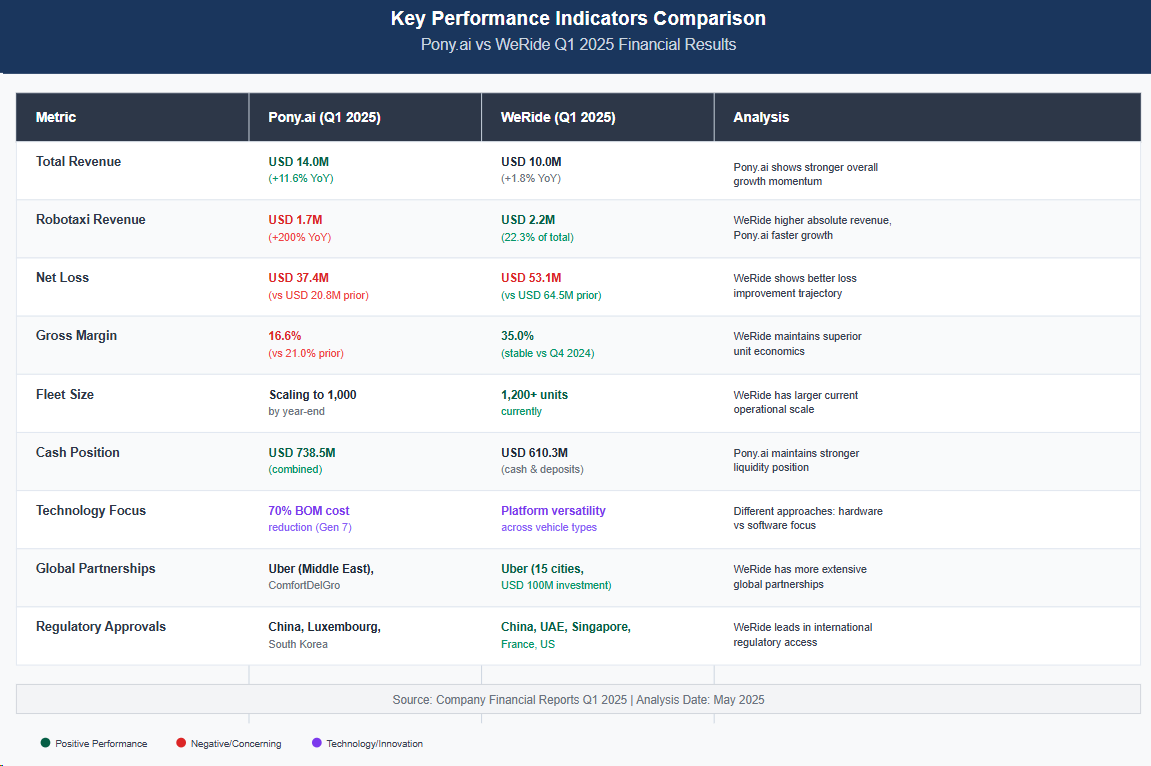Click Pony.ai net loss "USD 37.4M"
Viewport: 1151px width, 766px height.
pyautogui.click(x=299, y=277)
